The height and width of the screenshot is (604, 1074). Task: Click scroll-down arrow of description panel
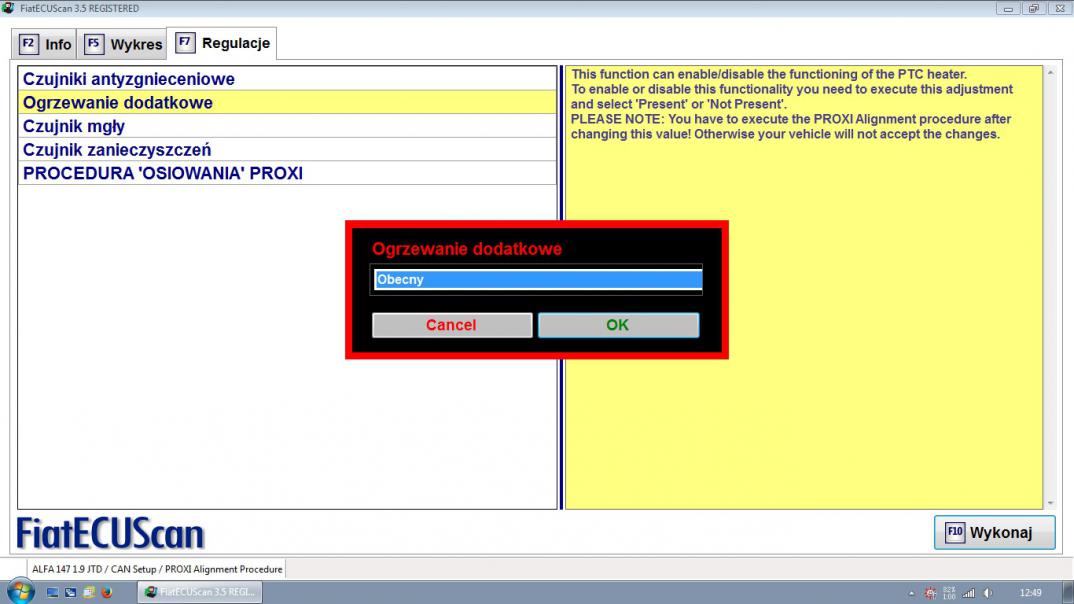pyautogui.click(x=1050, y=503)
